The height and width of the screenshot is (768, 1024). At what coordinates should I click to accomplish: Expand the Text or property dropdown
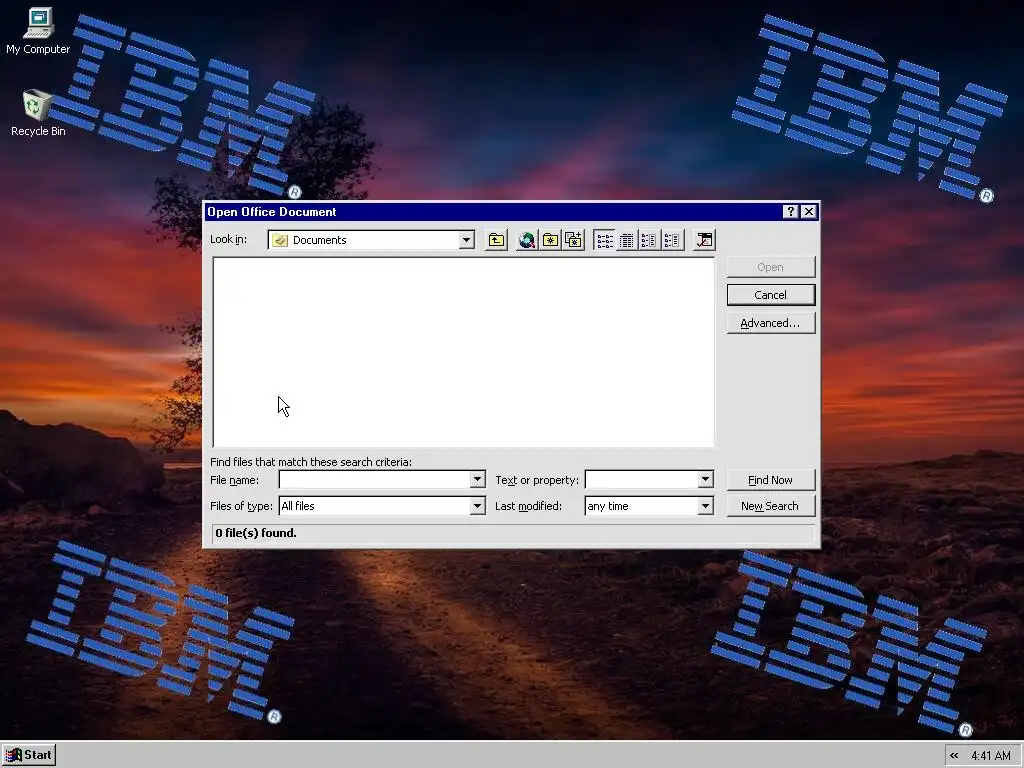click(x=705, y=480)
